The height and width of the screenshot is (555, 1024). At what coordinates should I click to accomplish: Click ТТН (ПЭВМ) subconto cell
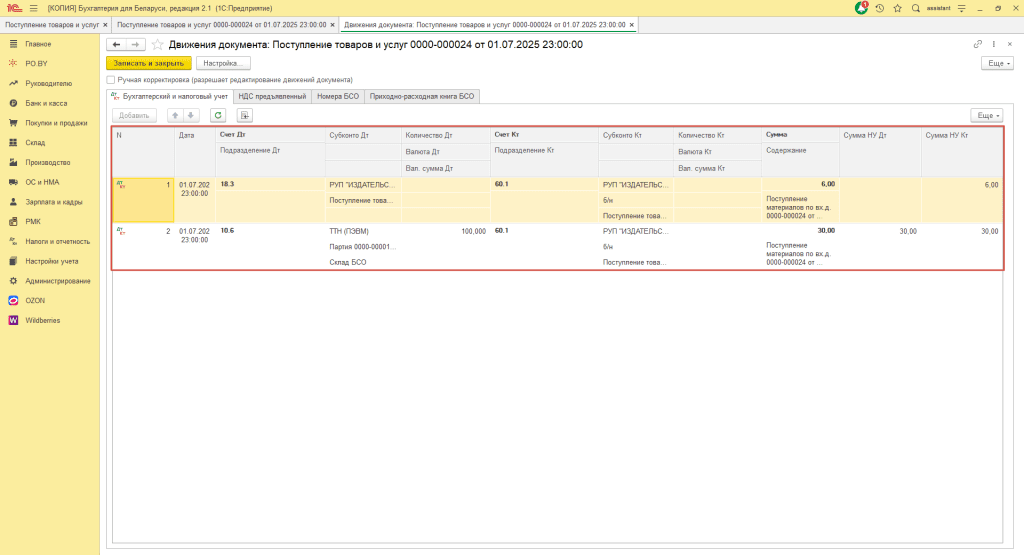[x=363, y=231]
